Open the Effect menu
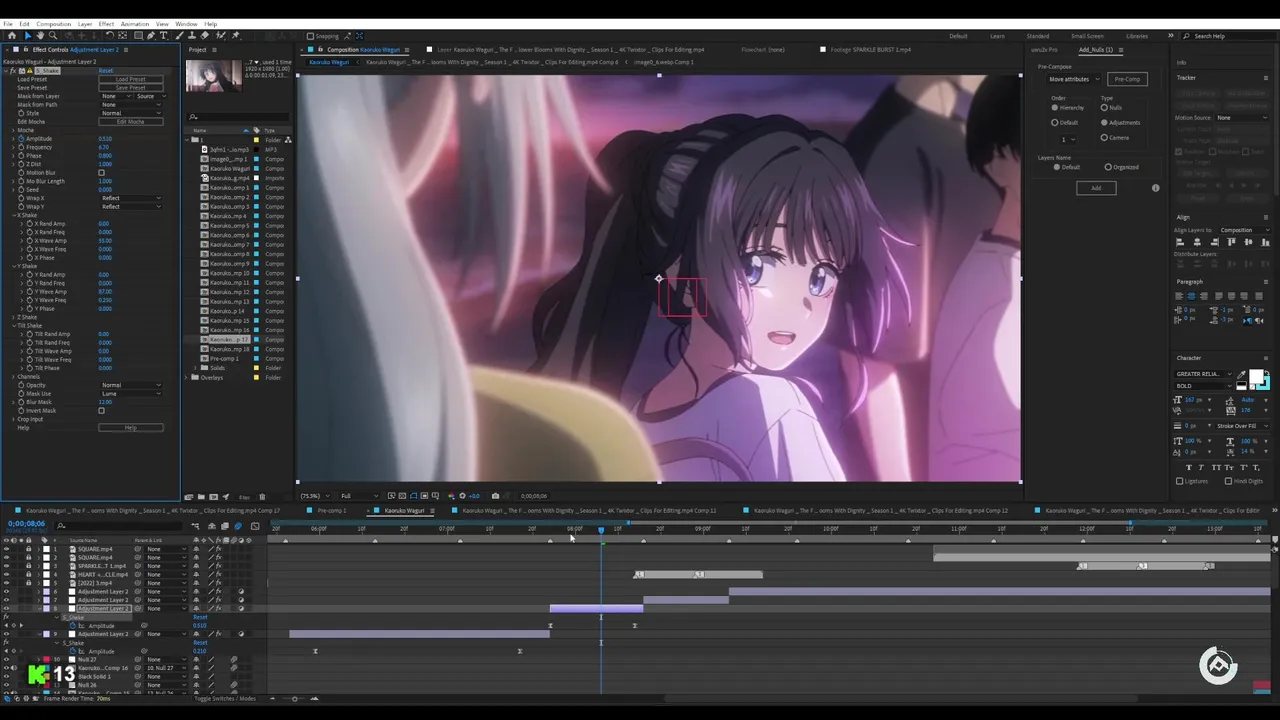Image resolution: width=1280 pixels, height=720 pixels. pos(106,24)
